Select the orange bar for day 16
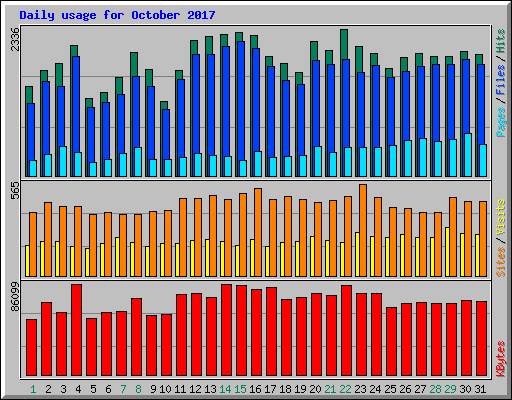The image size is (512, 400). pos(258,232)
